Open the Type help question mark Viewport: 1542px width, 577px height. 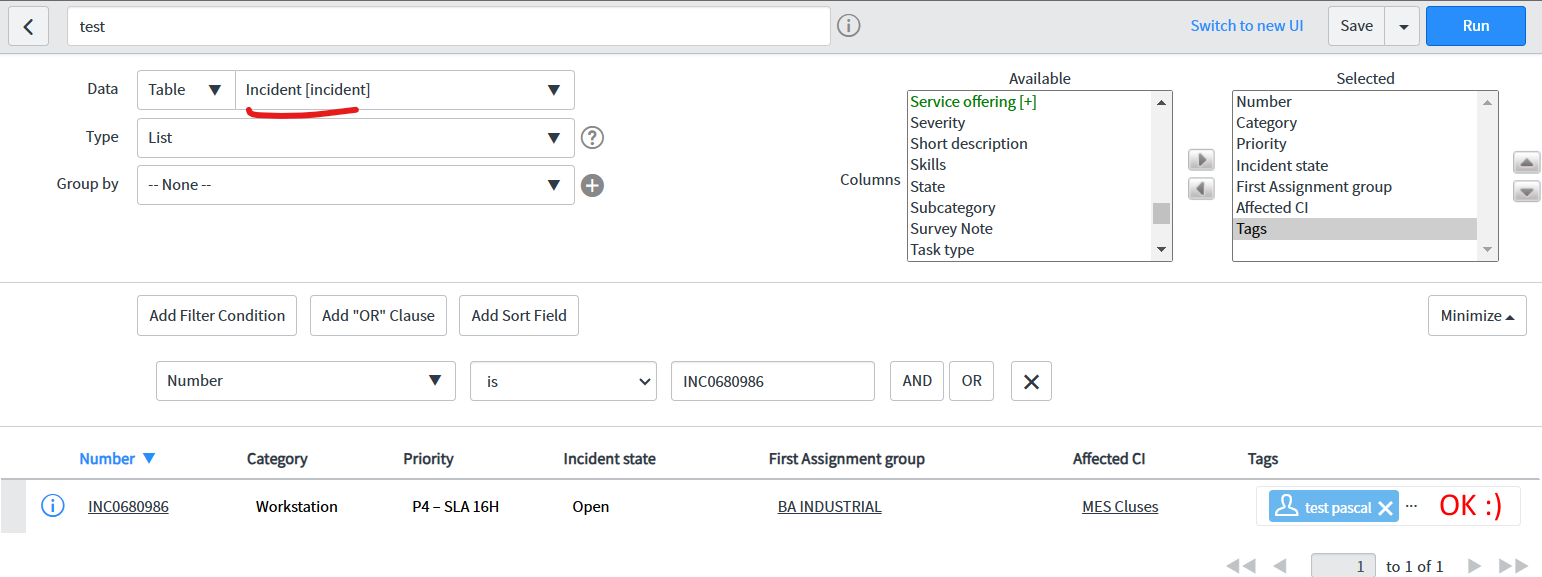click(592, 138)
